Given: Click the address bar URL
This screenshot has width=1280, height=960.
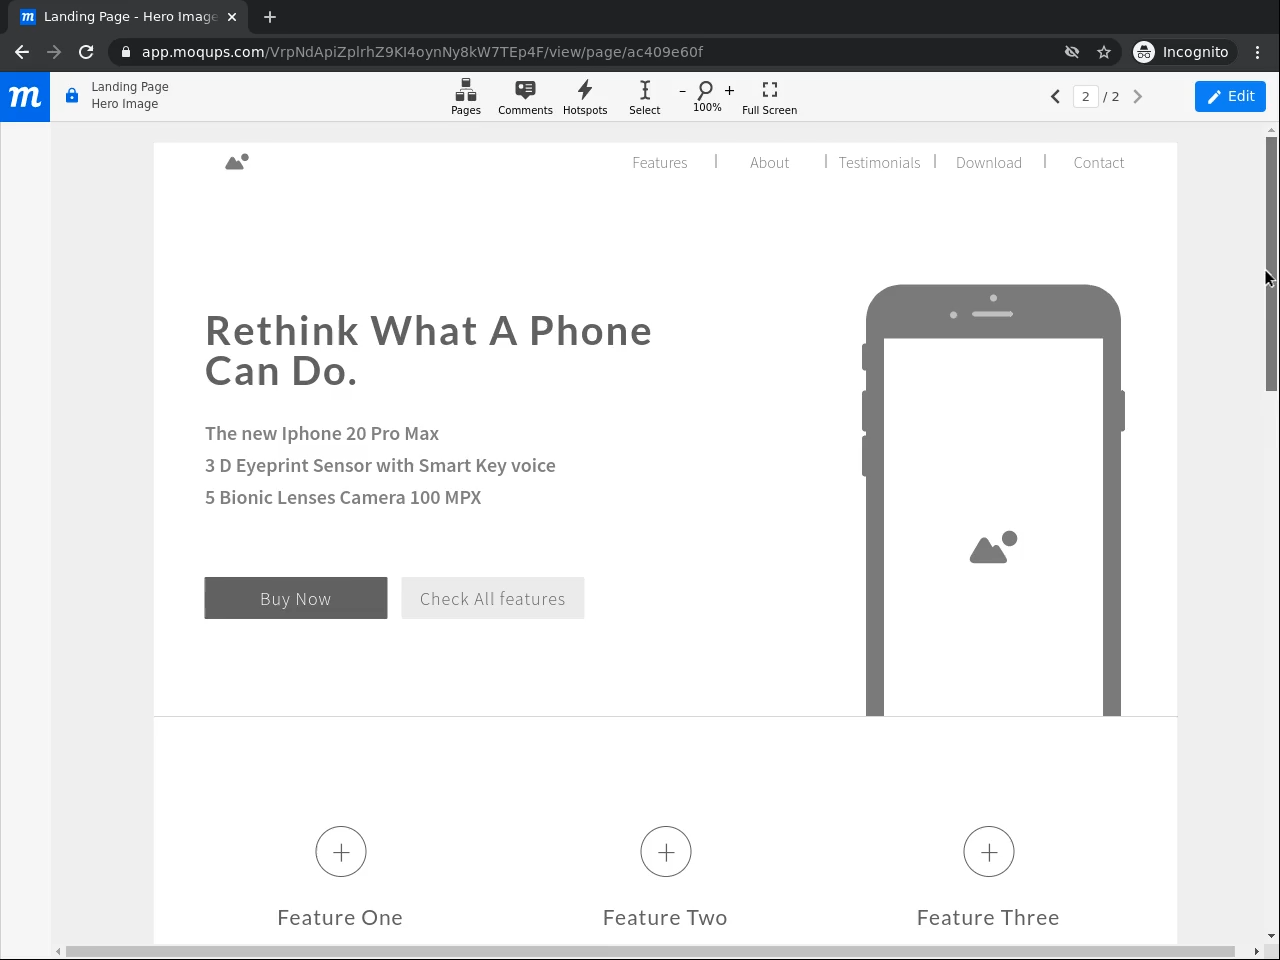Looking at the screenshot, I should pos(422,52).
